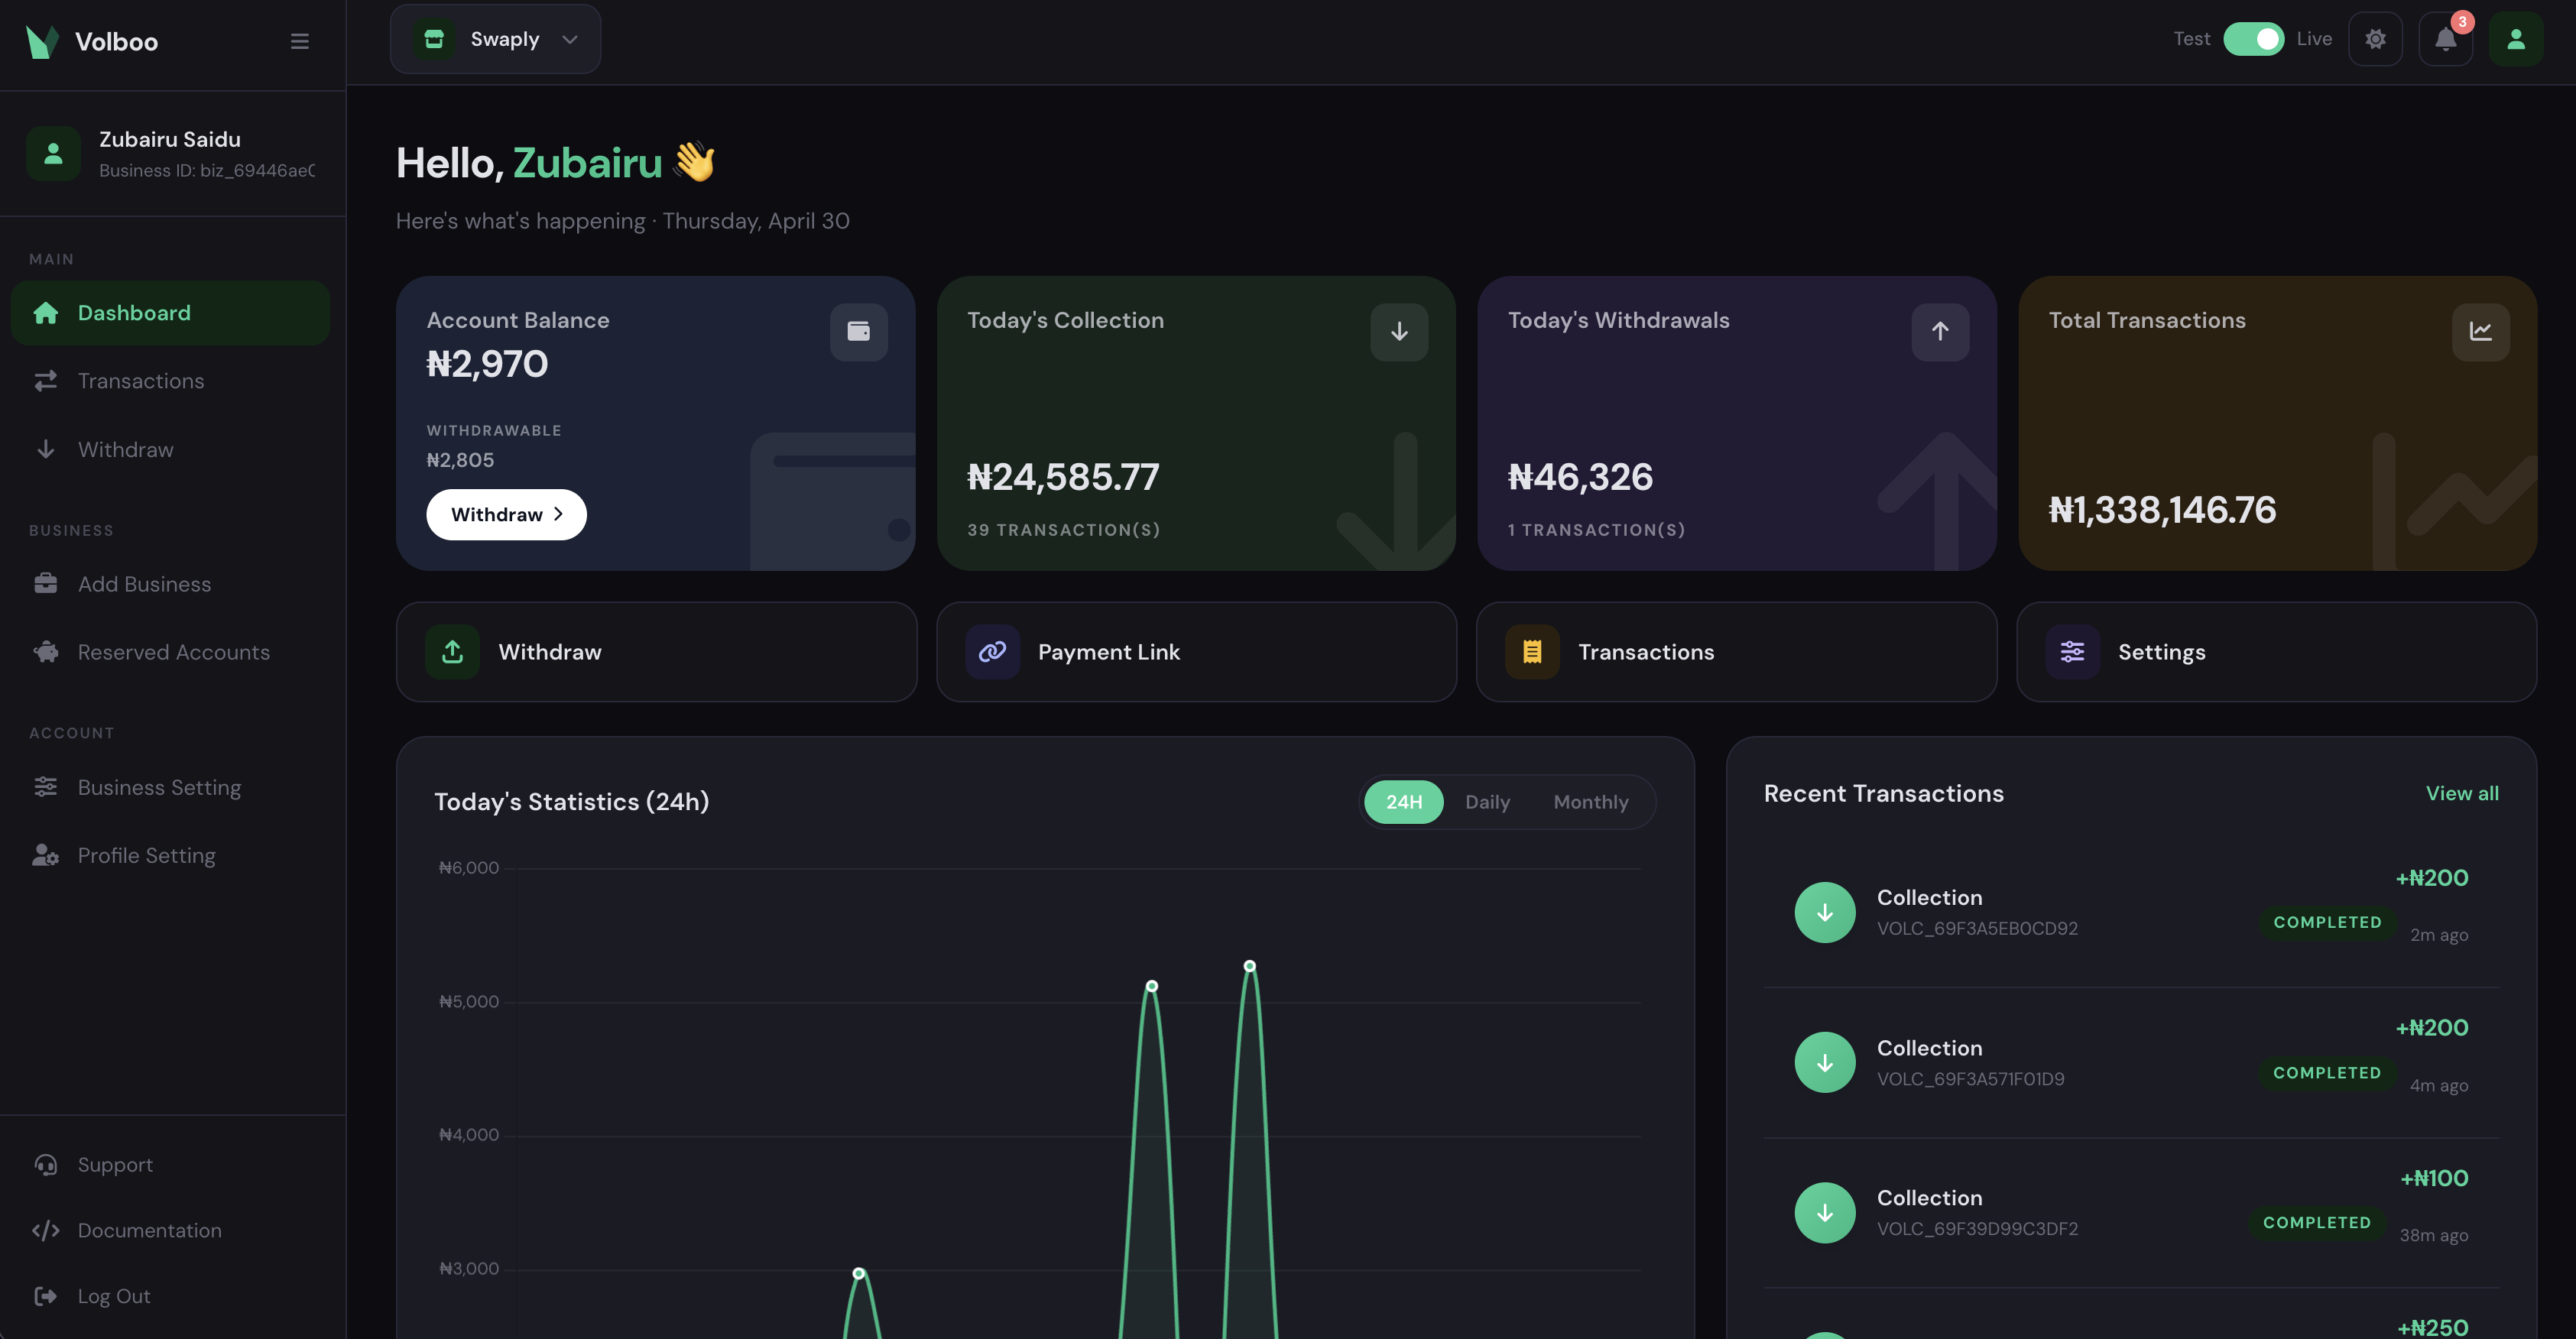This screenshot has width=2576, height=1339.
Task: Select the 24H statistics tab
Action: (1403, 802)
